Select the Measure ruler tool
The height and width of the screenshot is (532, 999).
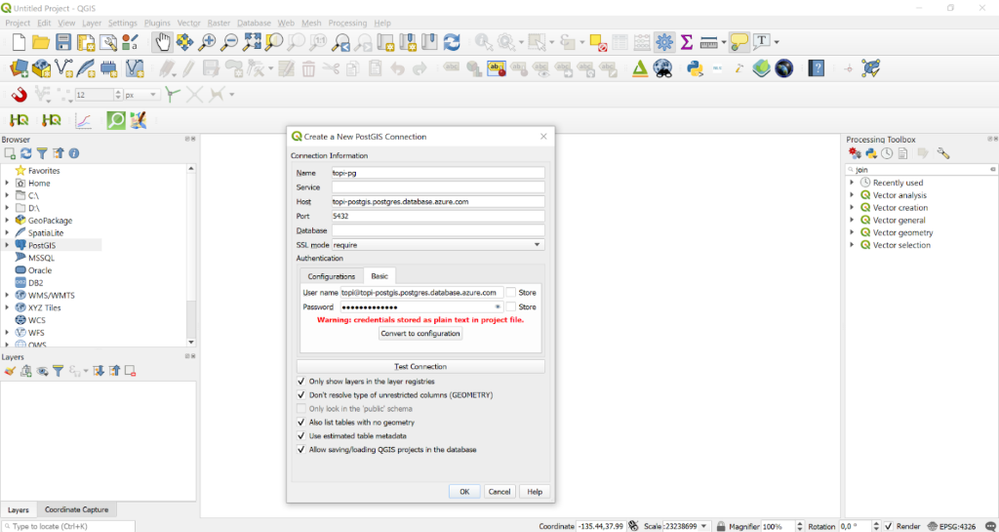pyautogui.click(x=708, y=43)
